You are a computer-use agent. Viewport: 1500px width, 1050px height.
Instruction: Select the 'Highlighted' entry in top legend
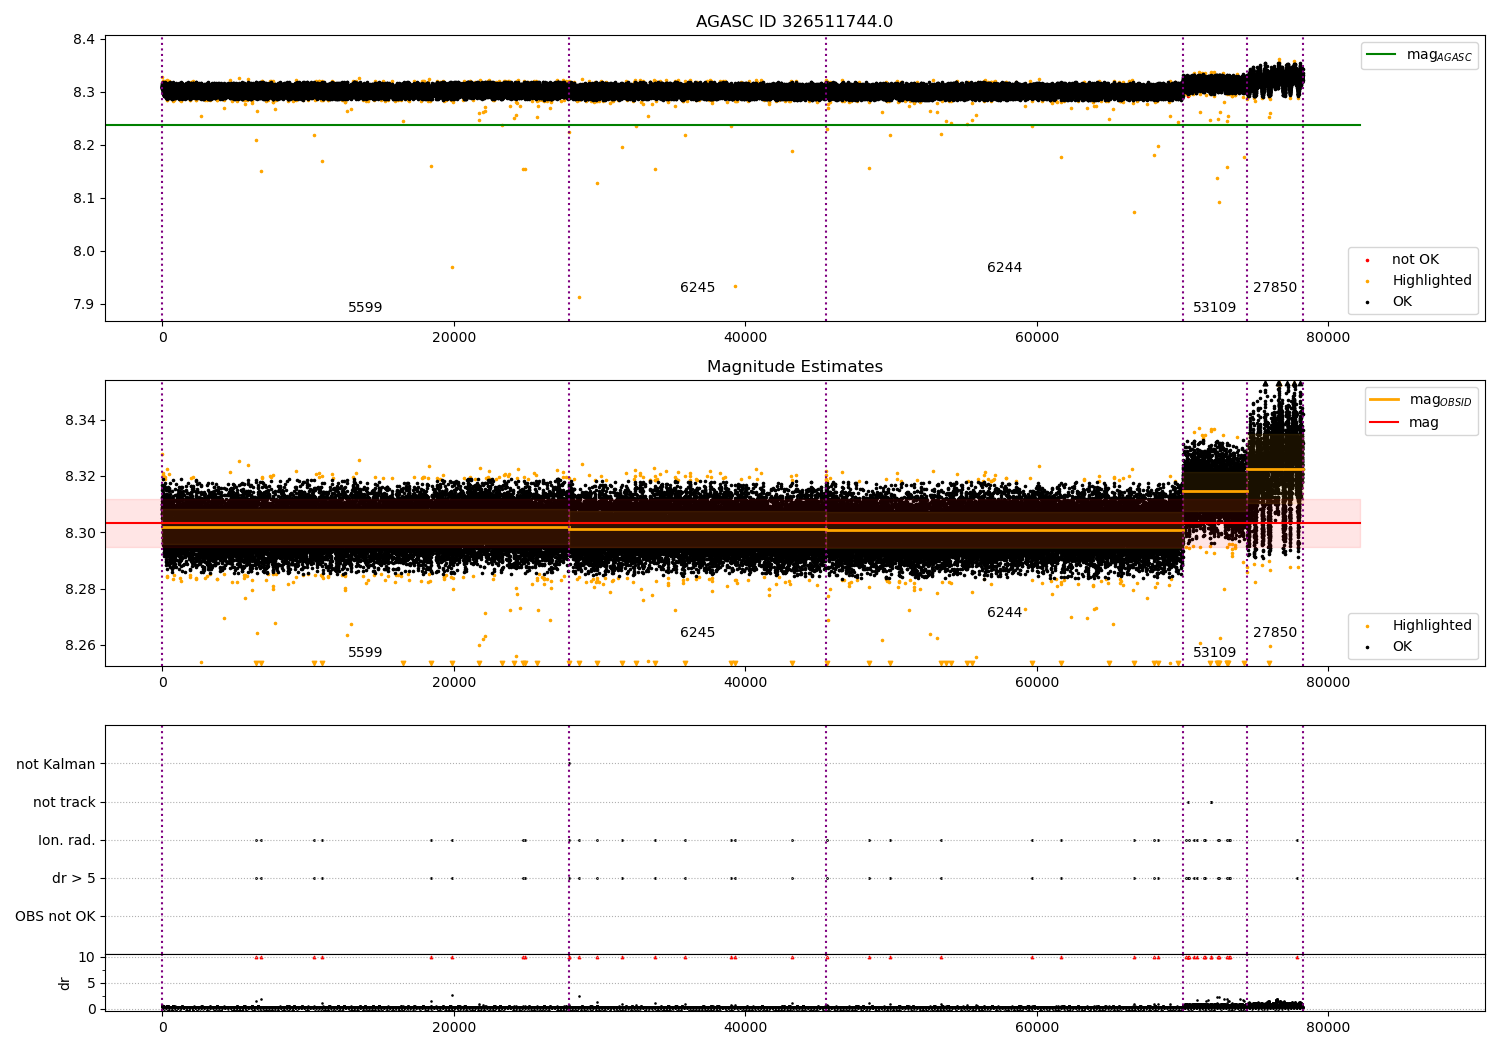[1431, 281]
